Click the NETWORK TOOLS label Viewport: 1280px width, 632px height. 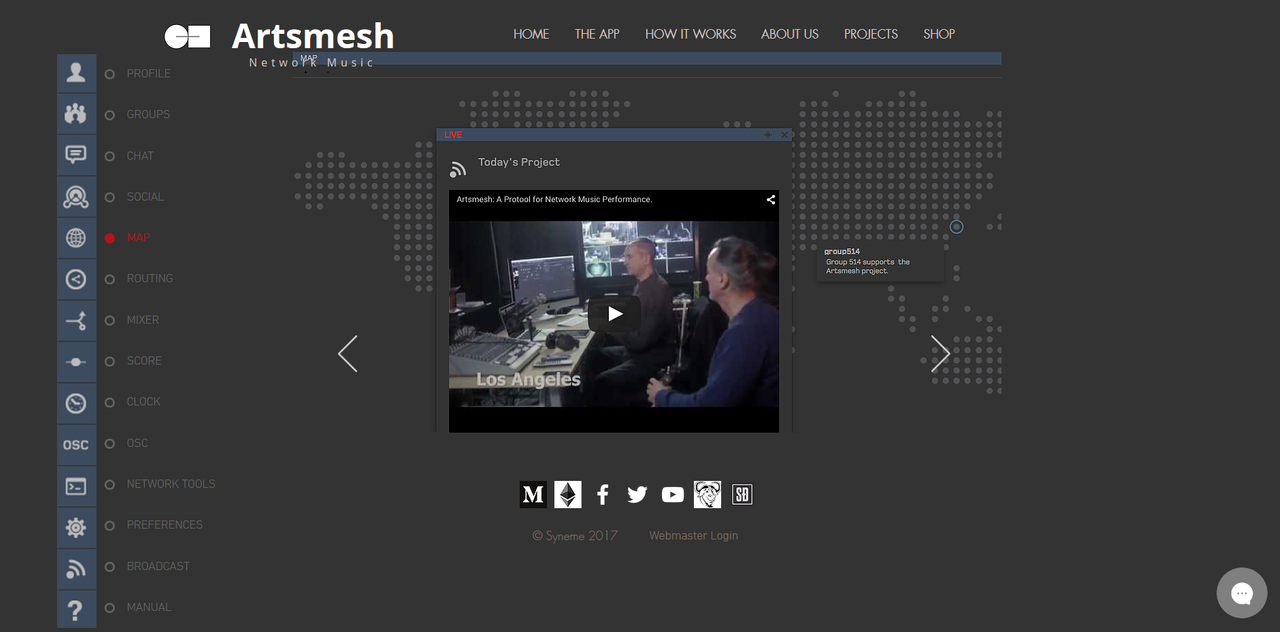(x=171, y=484)
